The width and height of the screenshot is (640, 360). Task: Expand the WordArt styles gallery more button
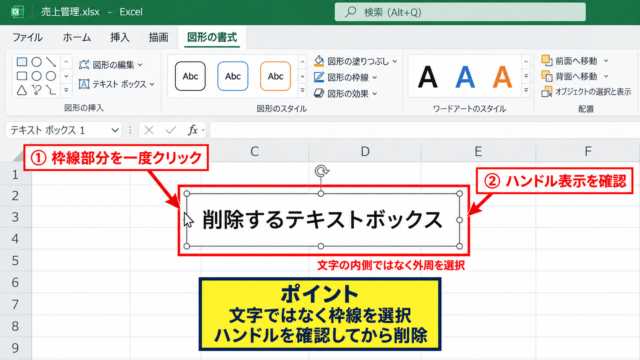click(526, 90)
